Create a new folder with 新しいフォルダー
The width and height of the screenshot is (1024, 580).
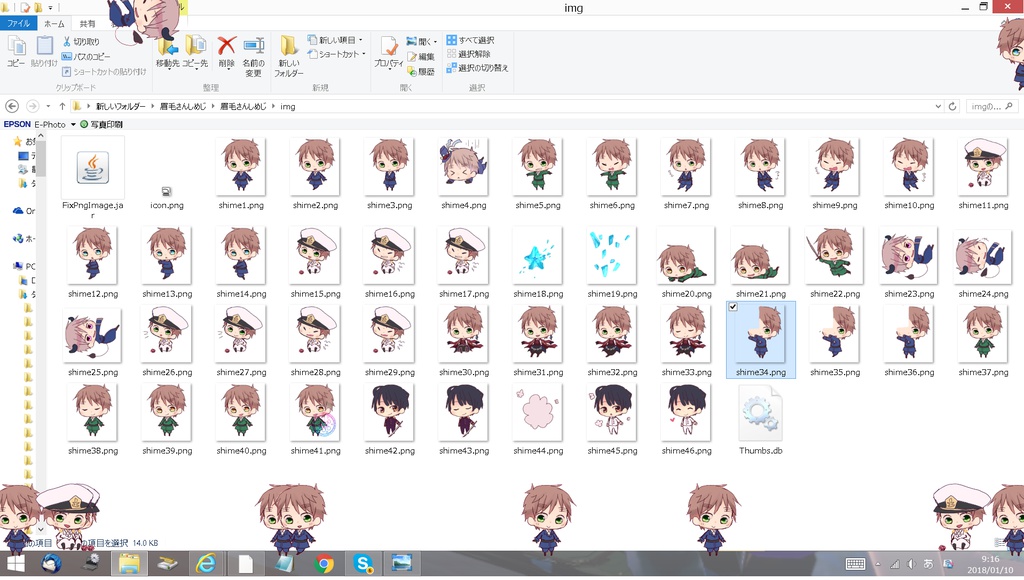[289, 56]
